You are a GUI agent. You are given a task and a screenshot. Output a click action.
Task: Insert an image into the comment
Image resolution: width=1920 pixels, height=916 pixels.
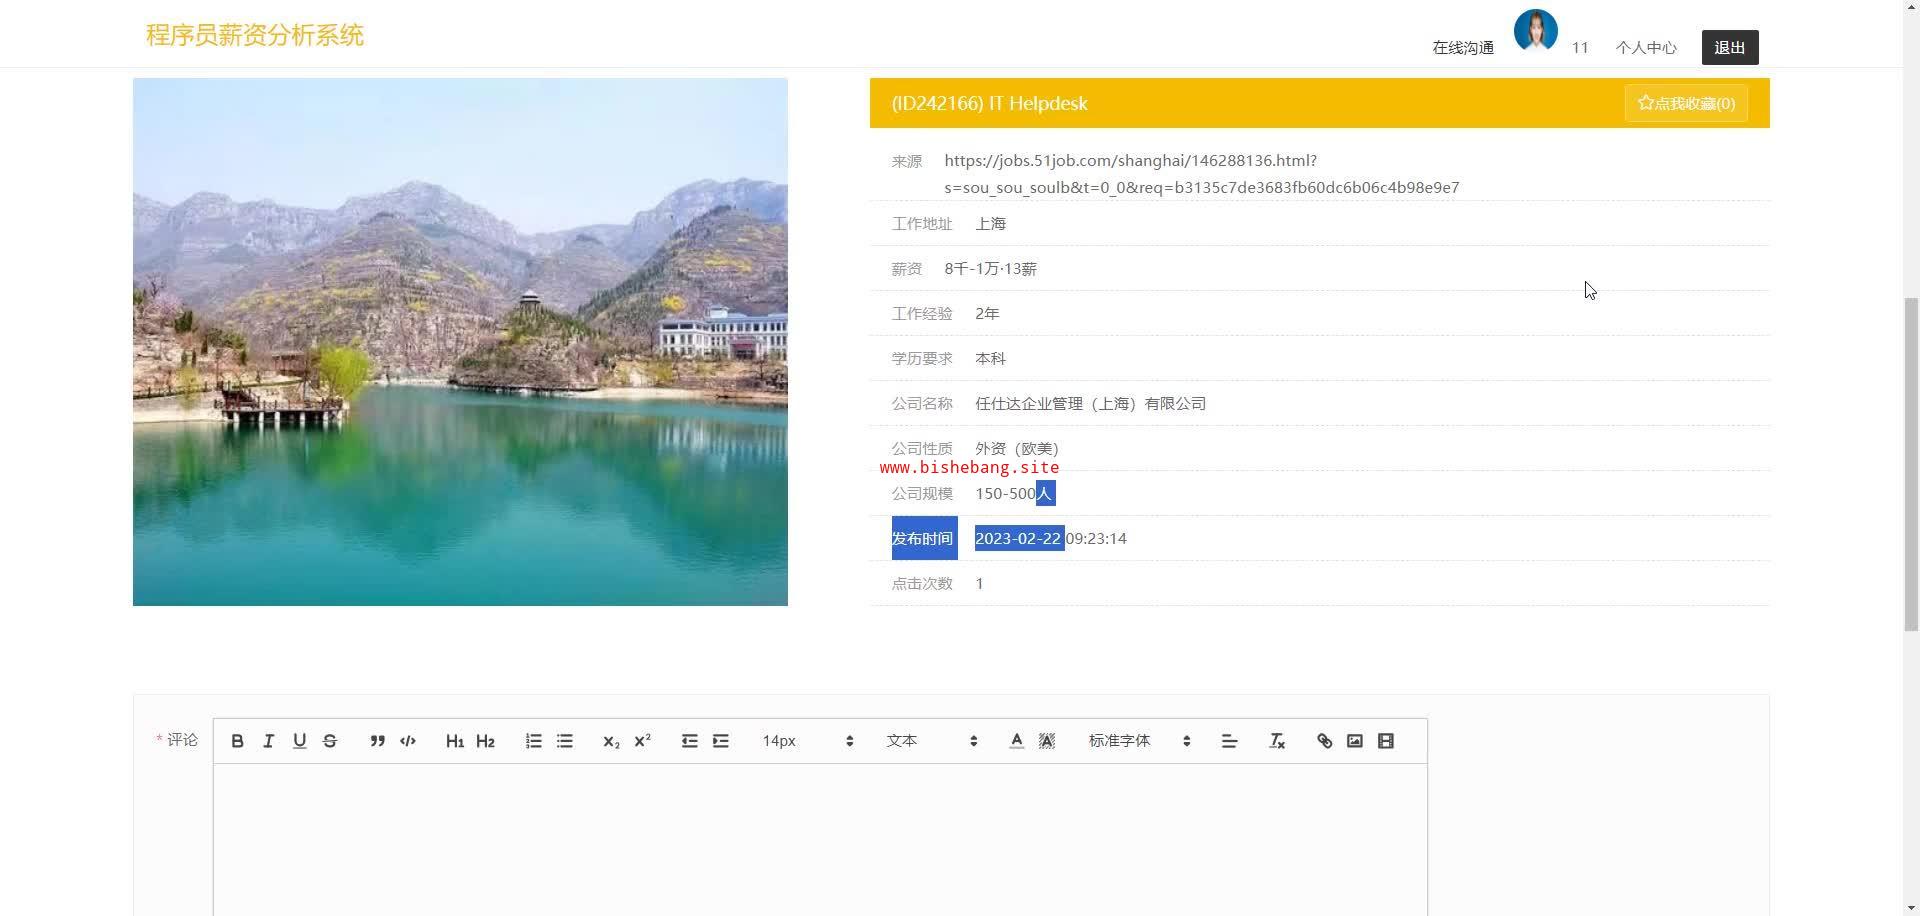pos(1355,741)
